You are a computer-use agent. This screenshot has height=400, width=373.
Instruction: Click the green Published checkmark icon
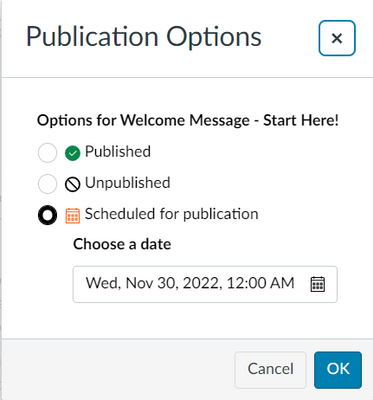[72, 153]
